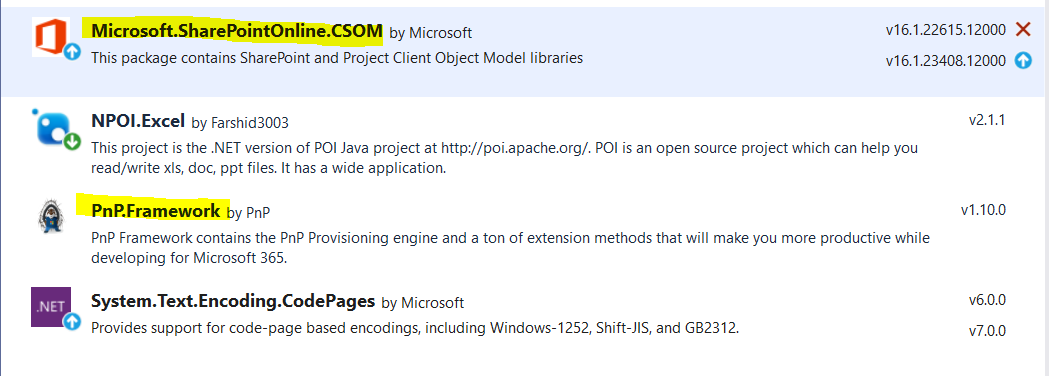The image size is (1049, 376).
Task: Click the NPOI.Excel description text
Action: tap(504, 158)
